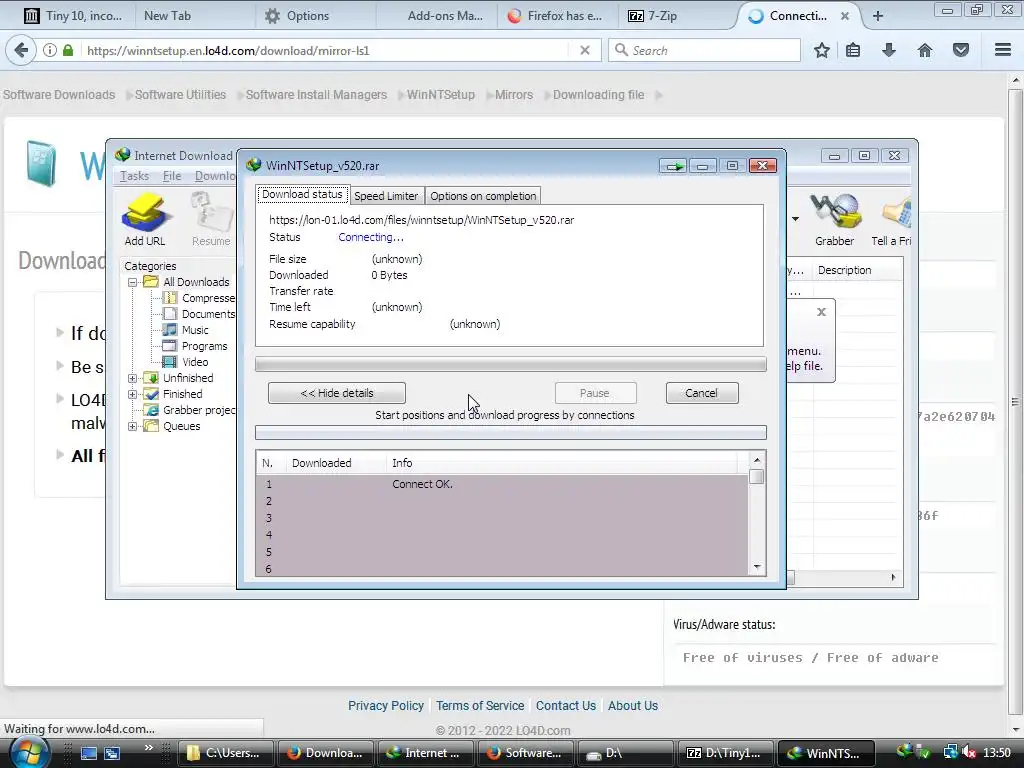Expand the Unfinished tree node
The height and width of the screenshot is (768, 1024).
click(x=133, y=378)
